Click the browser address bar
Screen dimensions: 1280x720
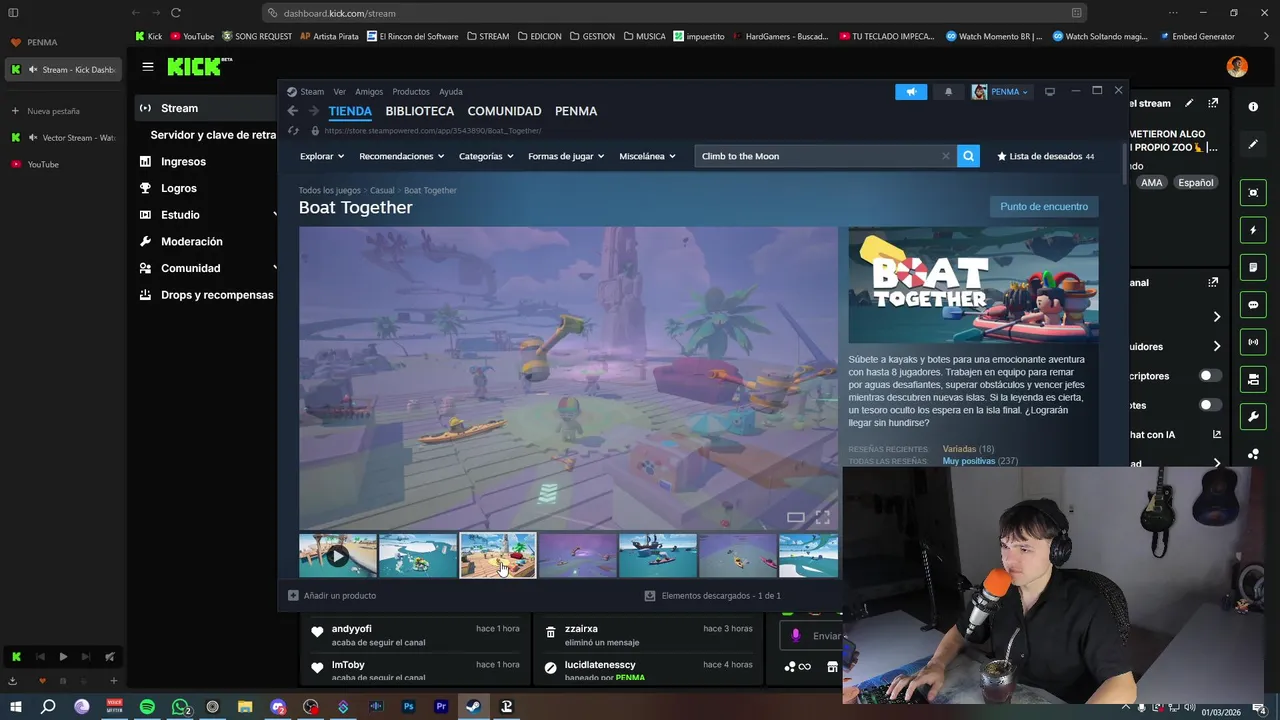(x=676, y=13)
